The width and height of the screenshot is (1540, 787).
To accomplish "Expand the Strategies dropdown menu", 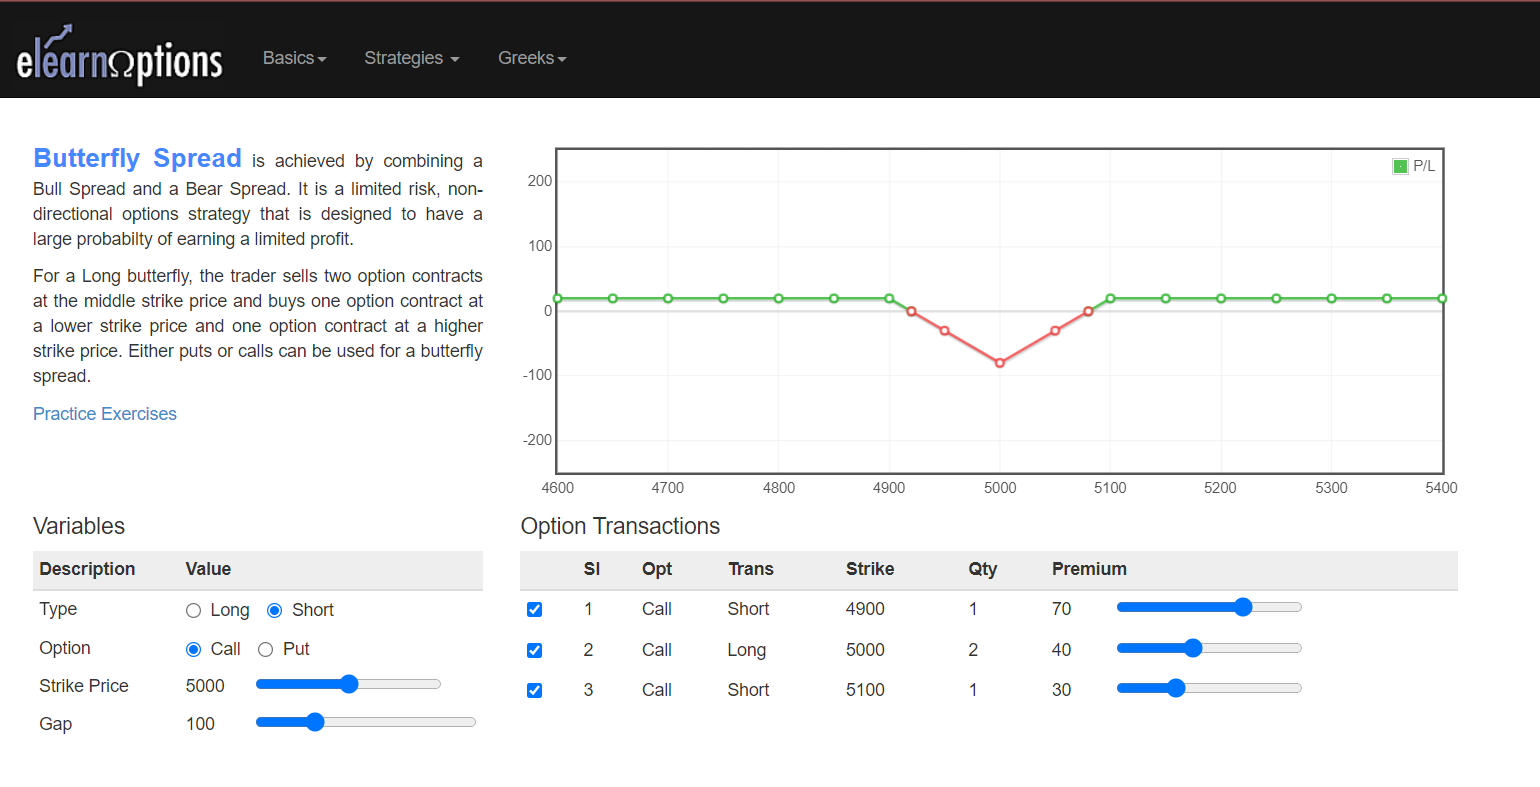I will [x=411, y=58].
